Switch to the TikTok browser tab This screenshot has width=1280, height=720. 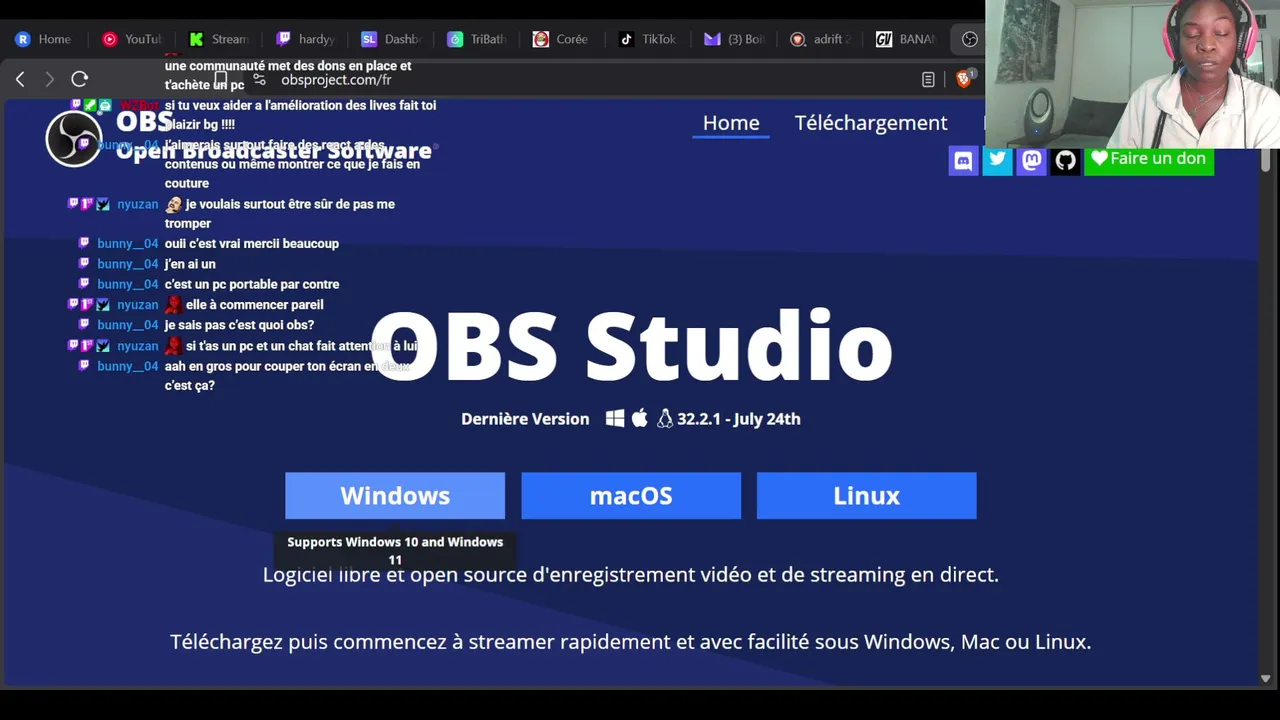tap(648, 39)
